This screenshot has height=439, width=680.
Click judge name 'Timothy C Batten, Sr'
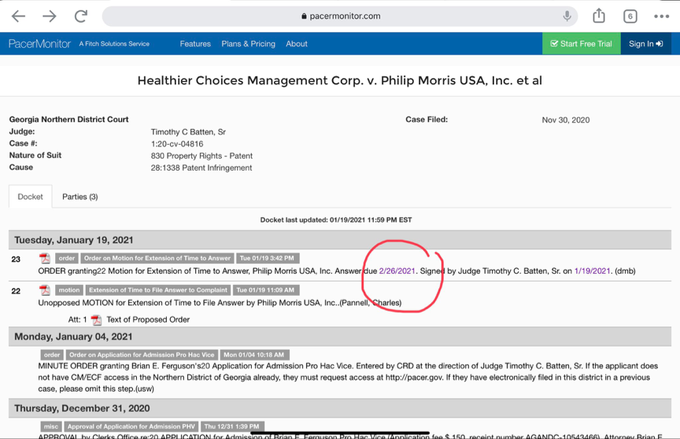(x=188, y=132)
